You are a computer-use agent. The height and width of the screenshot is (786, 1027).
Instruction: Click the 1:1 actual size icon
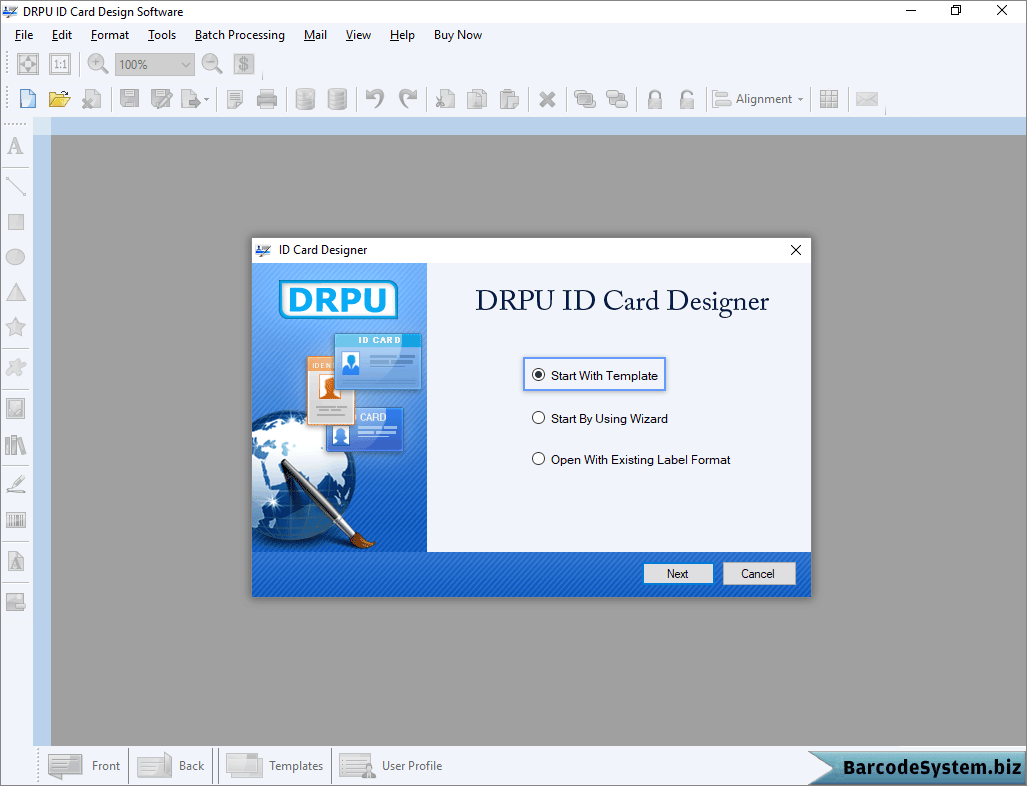click(x=60, y=64)
